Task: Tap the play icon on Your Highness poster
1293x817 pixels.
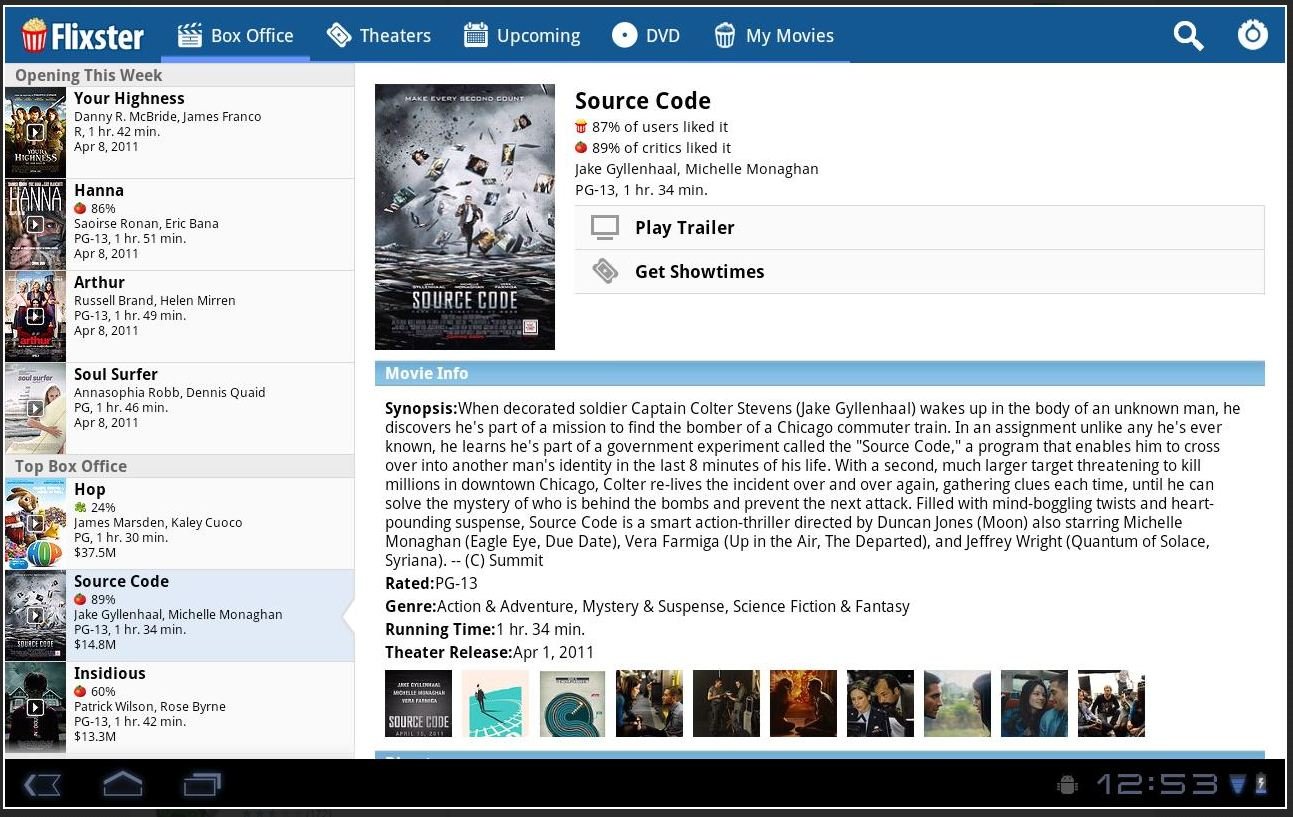Action: (35, 132)
